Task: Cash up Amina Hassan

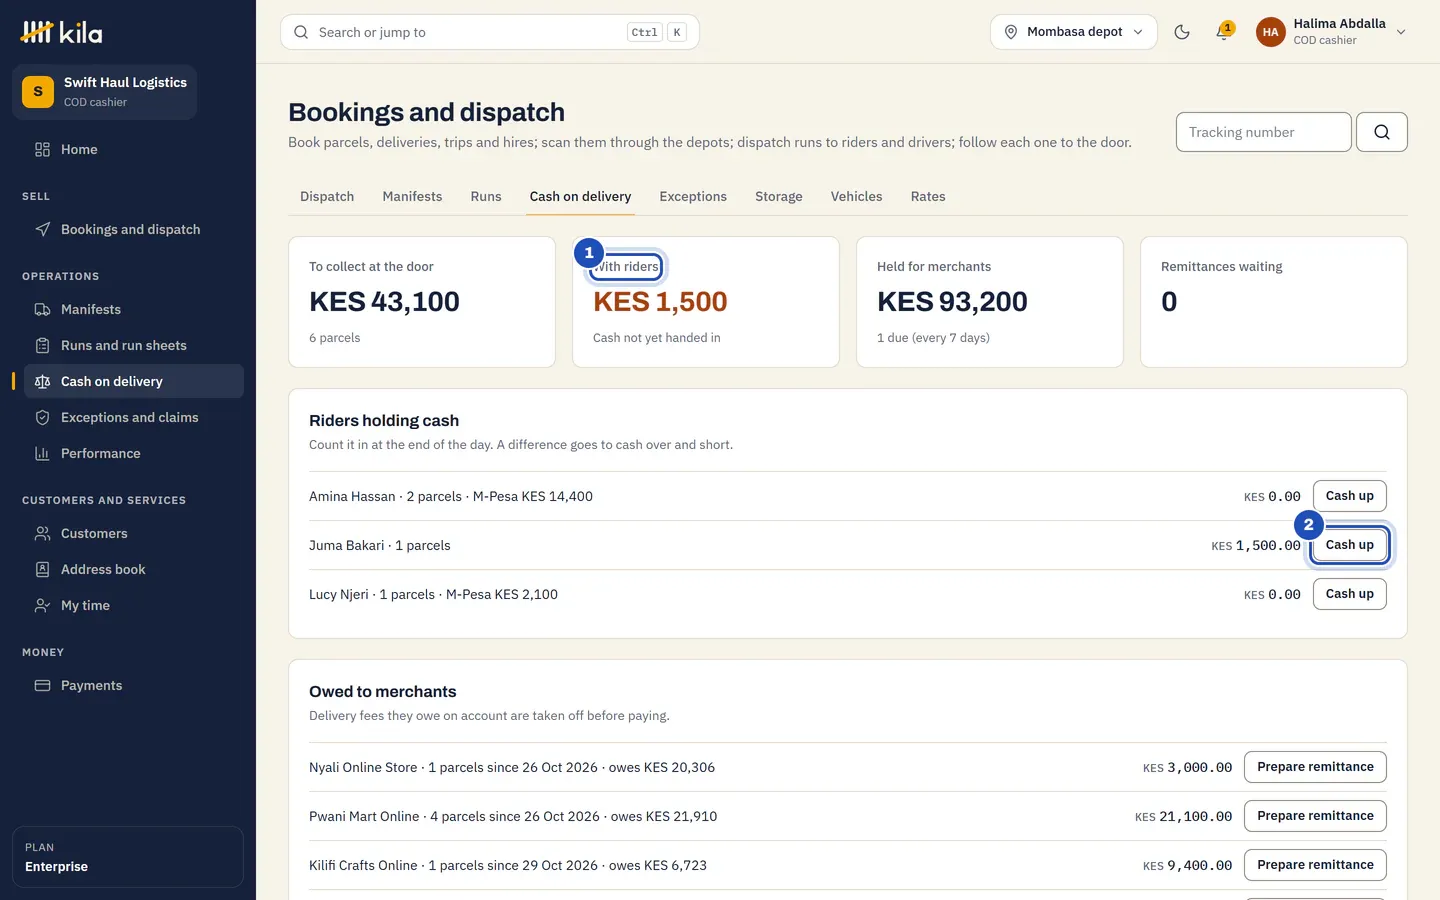Action: click(1349, 496)
